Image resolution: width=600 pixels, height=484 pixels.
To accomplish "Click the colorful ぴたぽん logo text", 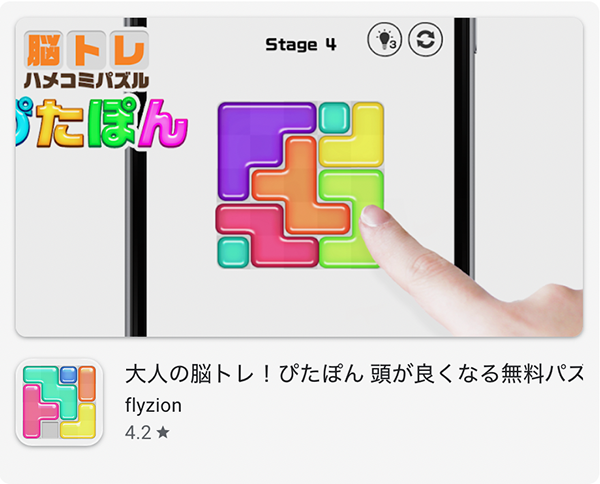I will click(102, 123).
